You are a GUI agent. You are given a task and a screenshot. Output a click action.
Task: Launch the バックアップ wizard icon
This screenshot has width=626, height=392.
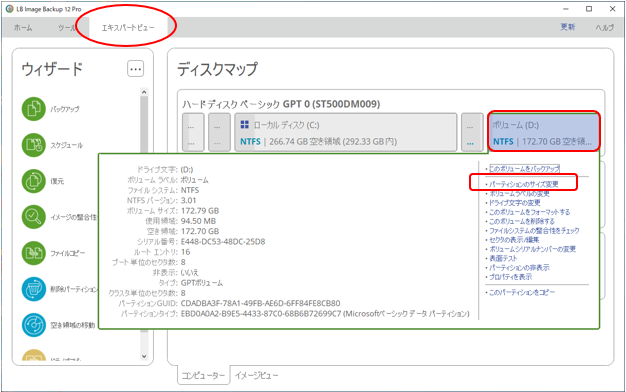pos(34,109)
